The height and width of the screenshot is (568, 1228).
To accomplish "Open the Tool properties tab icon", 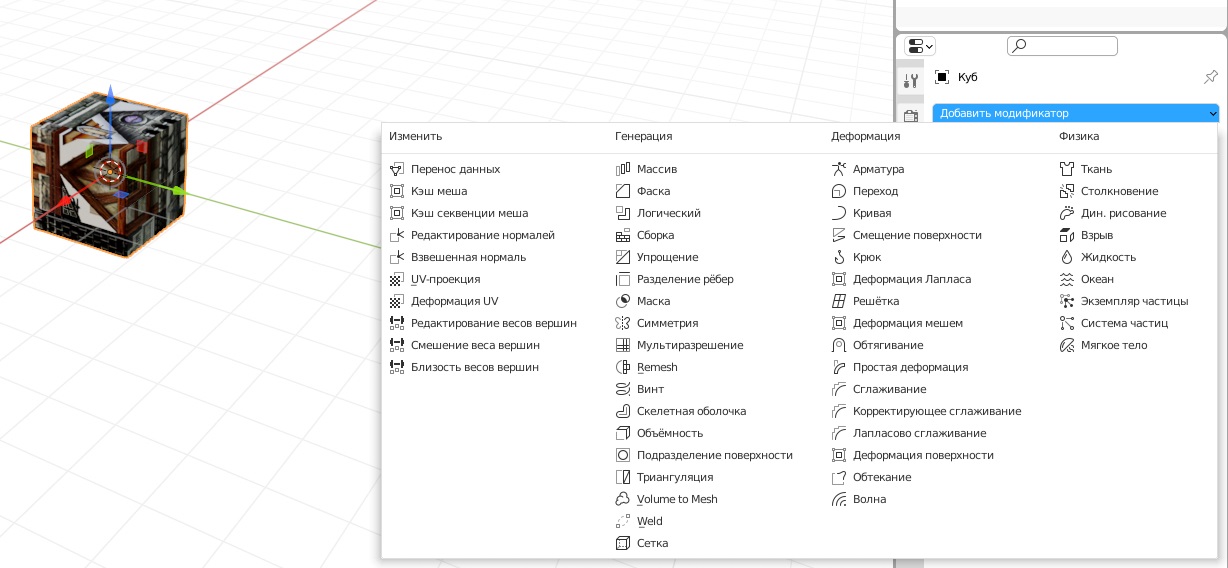I will coord(910,80).
